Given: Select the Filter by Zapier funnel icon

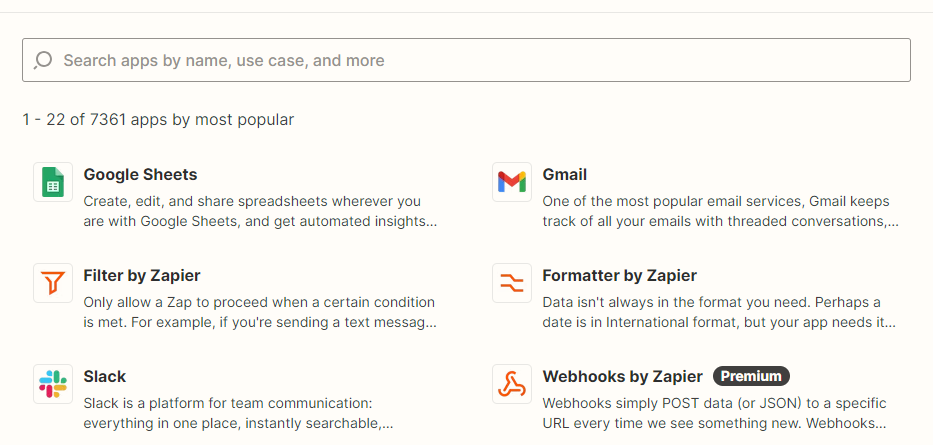Looking at the screenshot, I should pos(53,283).
